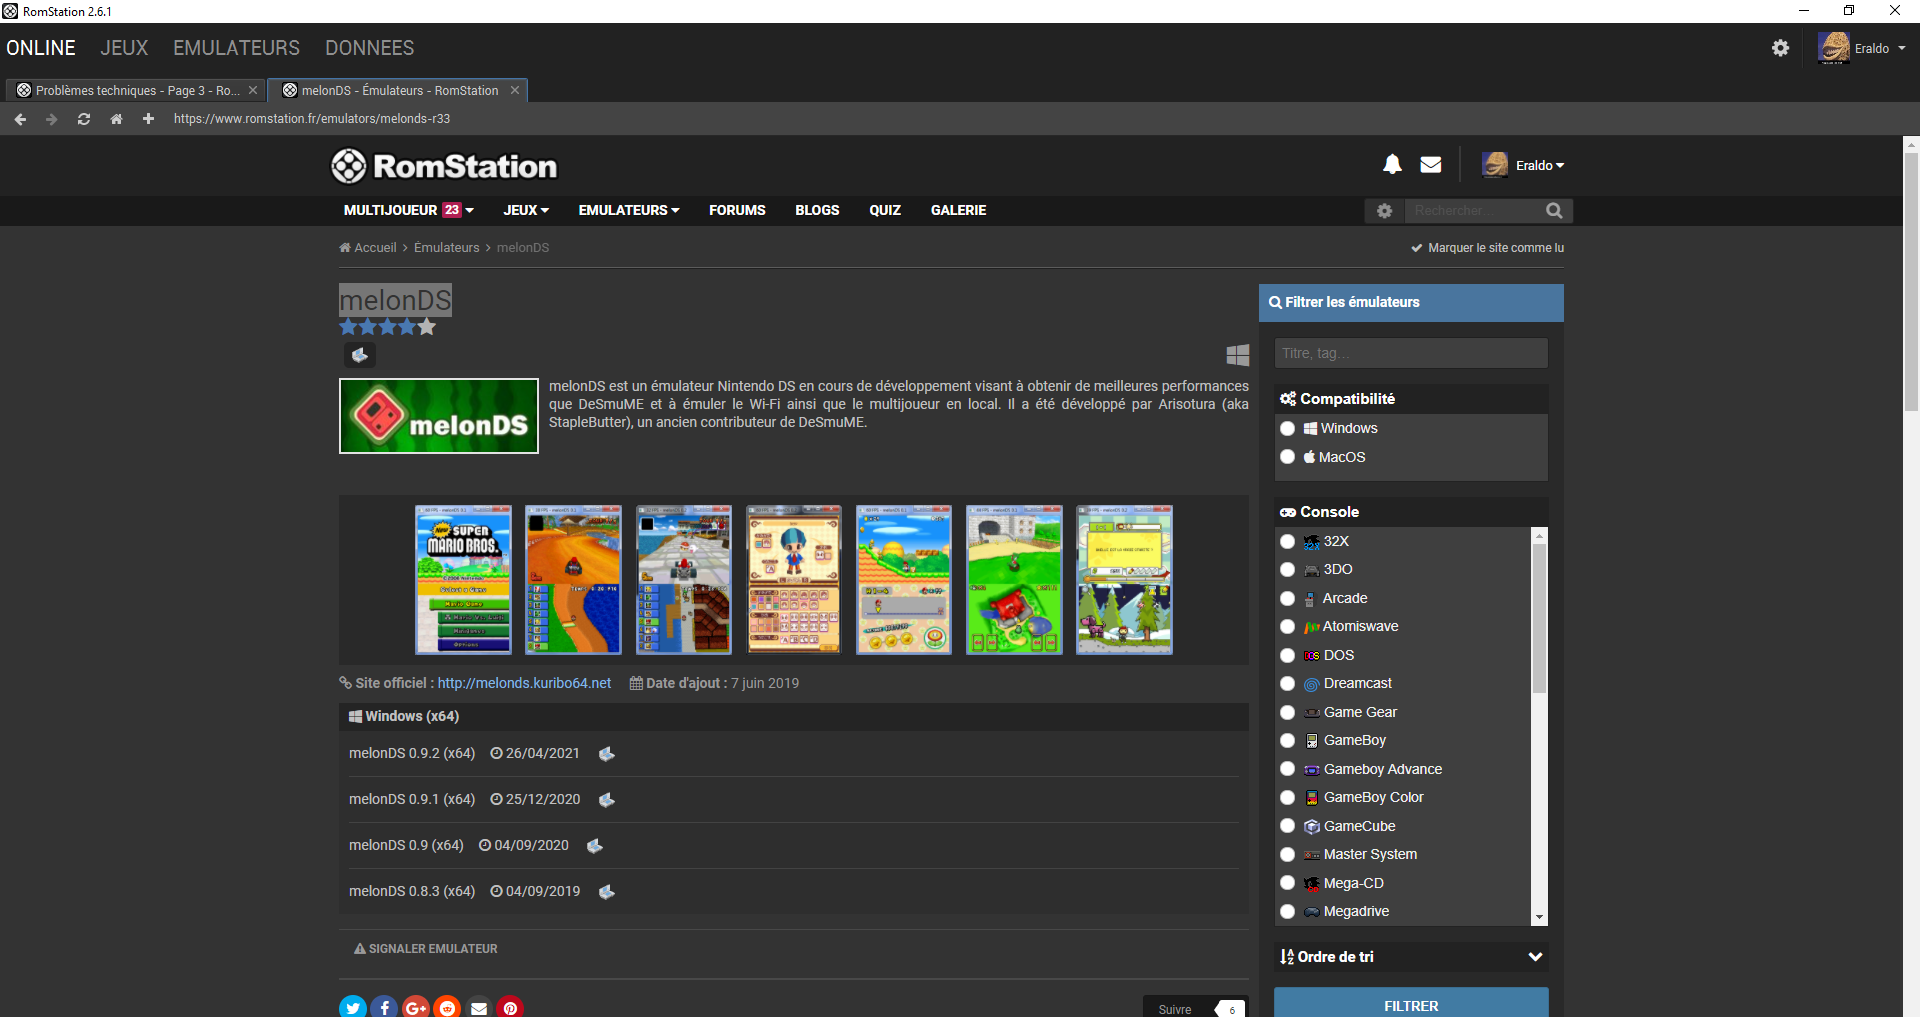Screen dimensions: 1920x1017
Task: Download melonDS 0.8.3 (x64)
Action: [606, 892]
